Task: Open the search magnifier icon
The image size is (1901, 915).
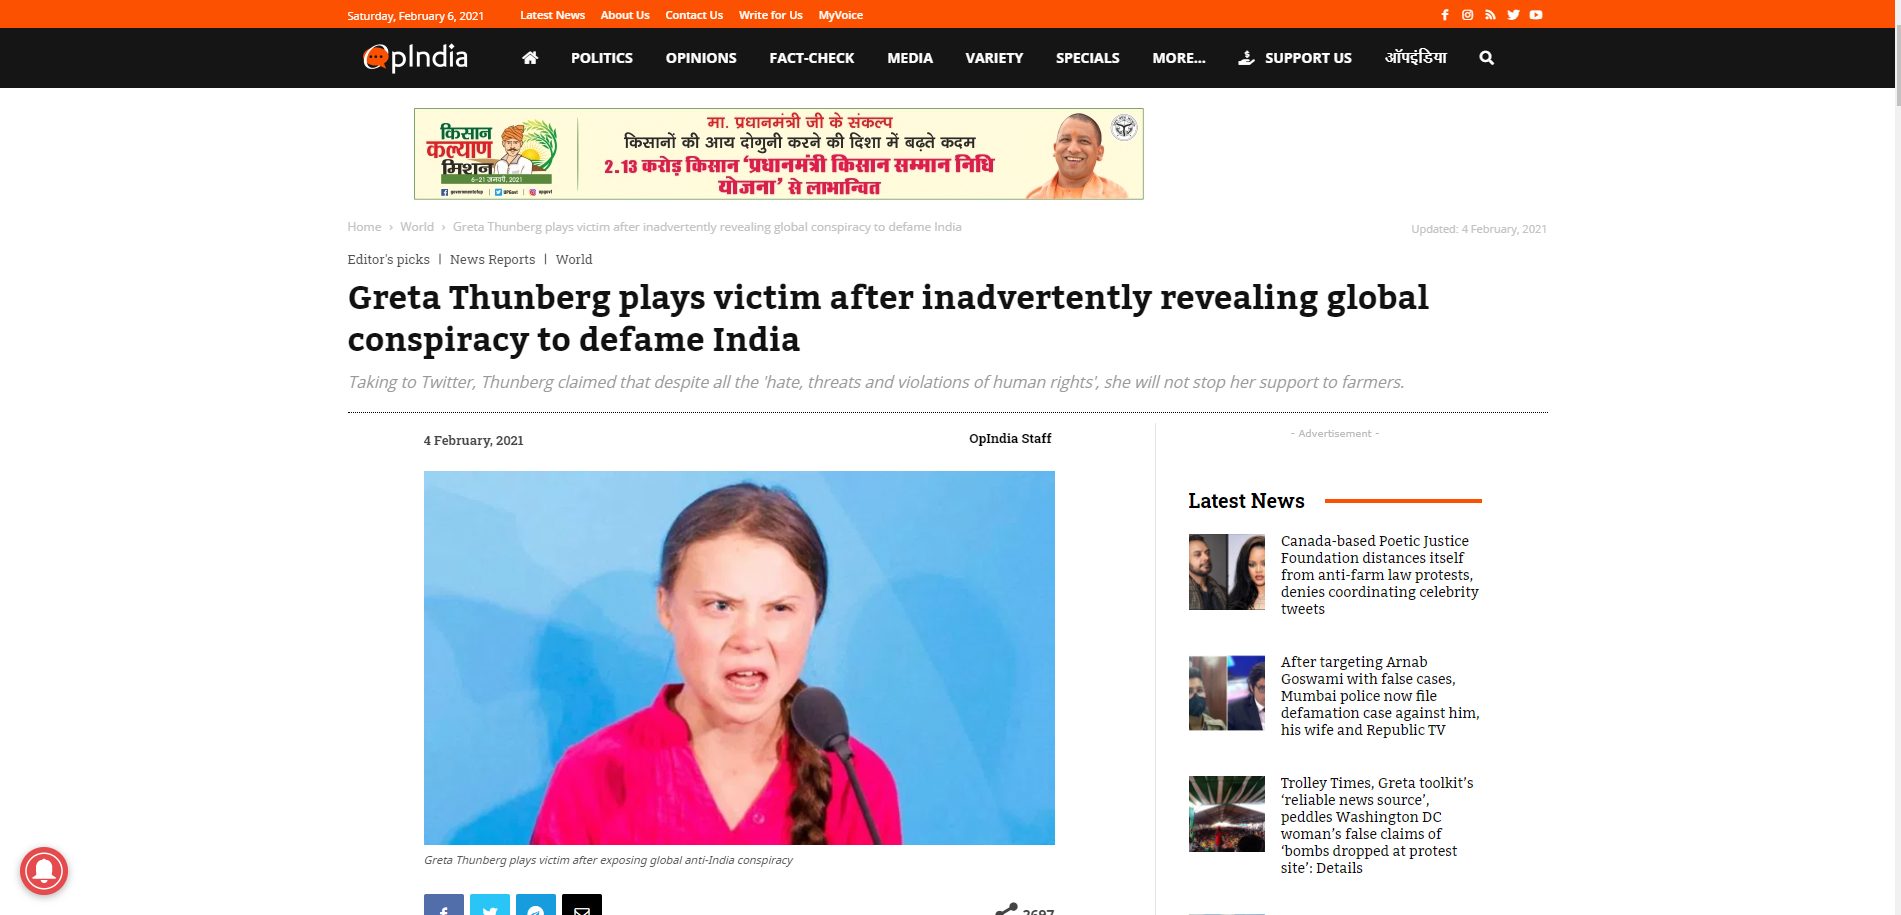Action: coord(1486,58)
